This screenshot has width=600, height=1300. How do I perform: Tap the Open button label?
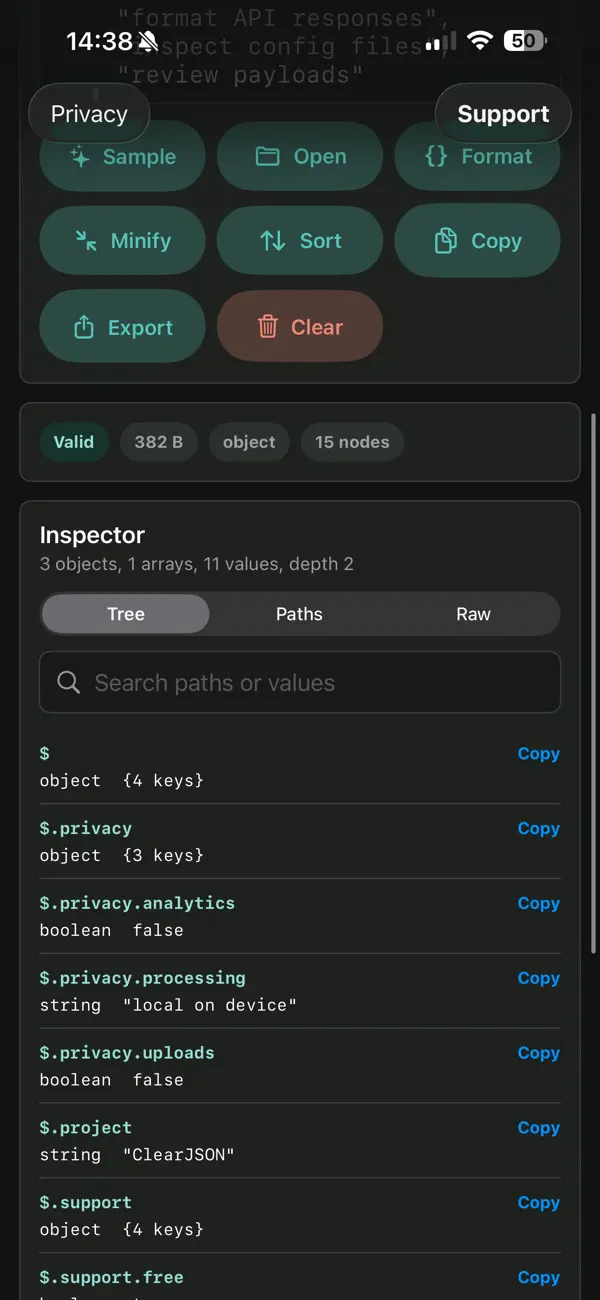coord(320,157)
